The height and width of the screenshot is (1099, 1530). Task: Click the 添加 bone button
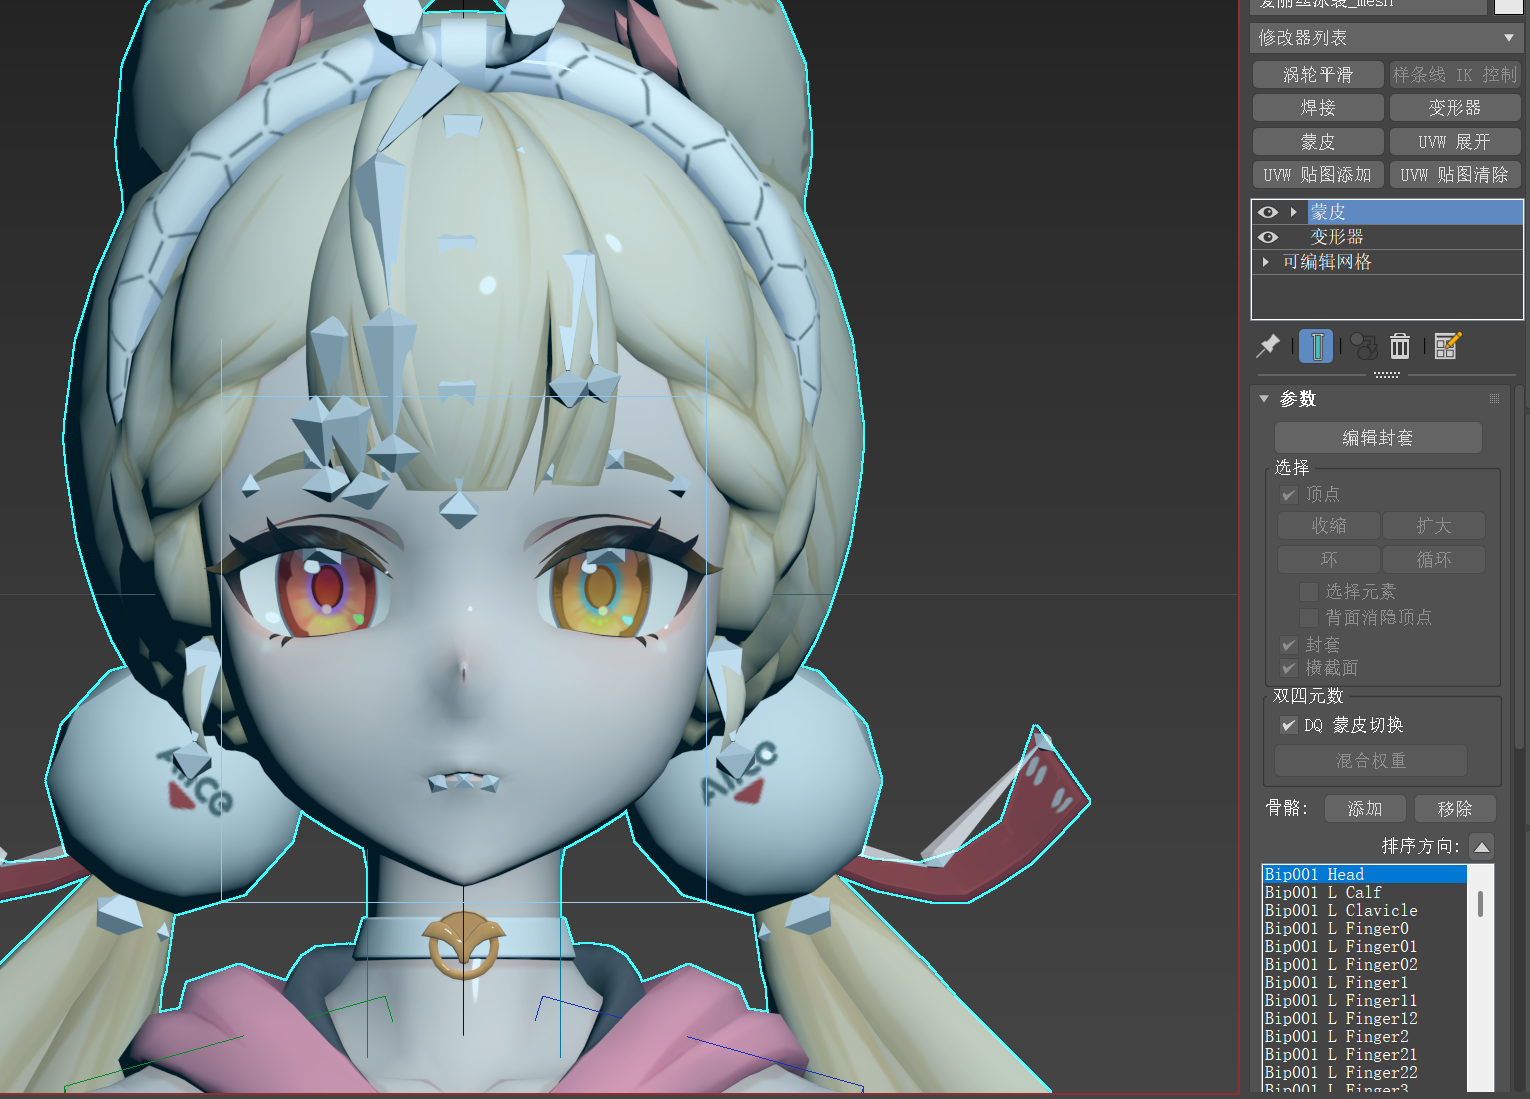[1364, 808]
